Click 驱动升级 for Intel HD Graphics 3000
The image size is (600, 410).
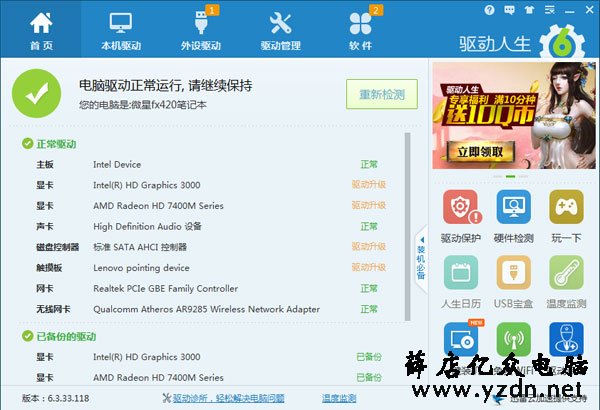click(x=368, y=185)
